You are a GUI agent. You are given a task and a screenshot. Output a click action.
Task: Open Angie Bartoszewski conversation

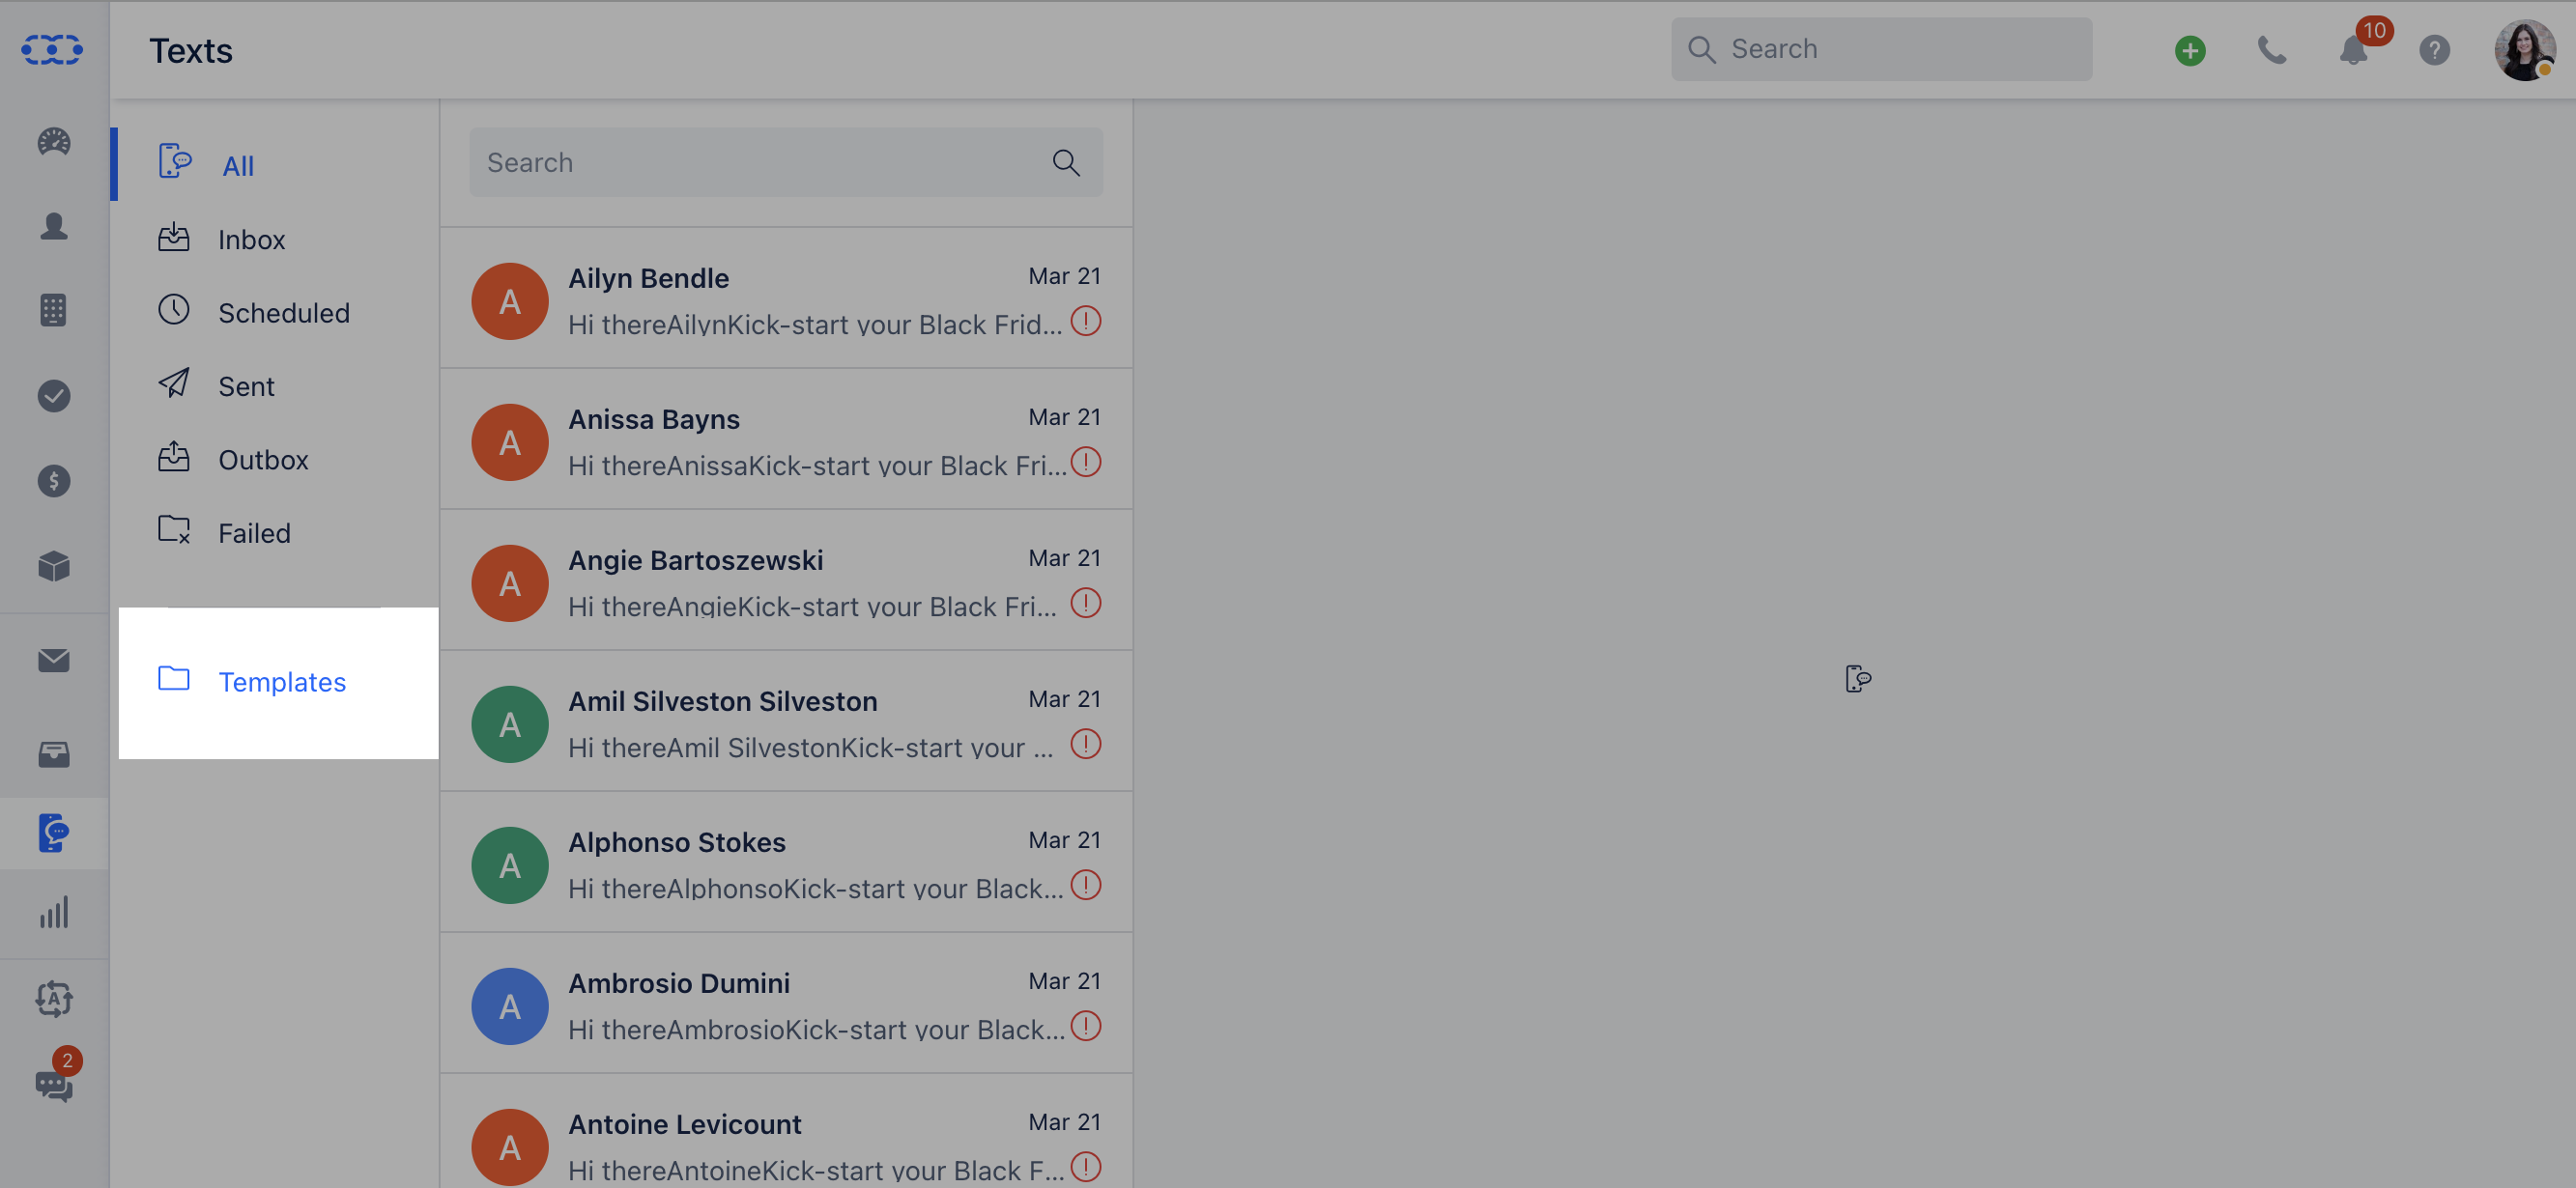pos(786,580)
